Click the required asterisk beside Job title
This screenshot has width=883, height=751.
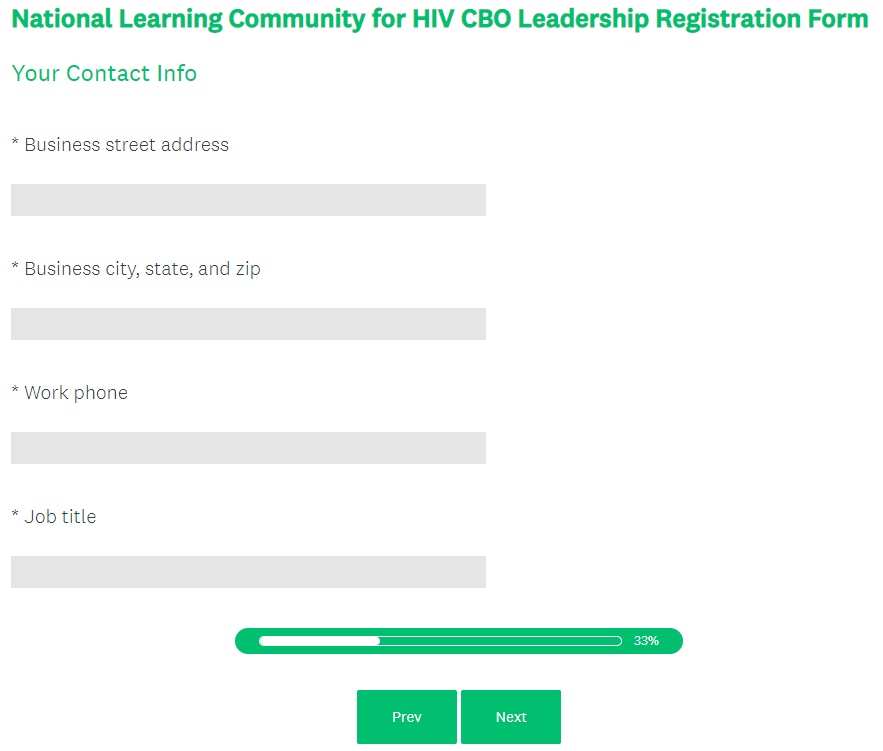(15, 515)
